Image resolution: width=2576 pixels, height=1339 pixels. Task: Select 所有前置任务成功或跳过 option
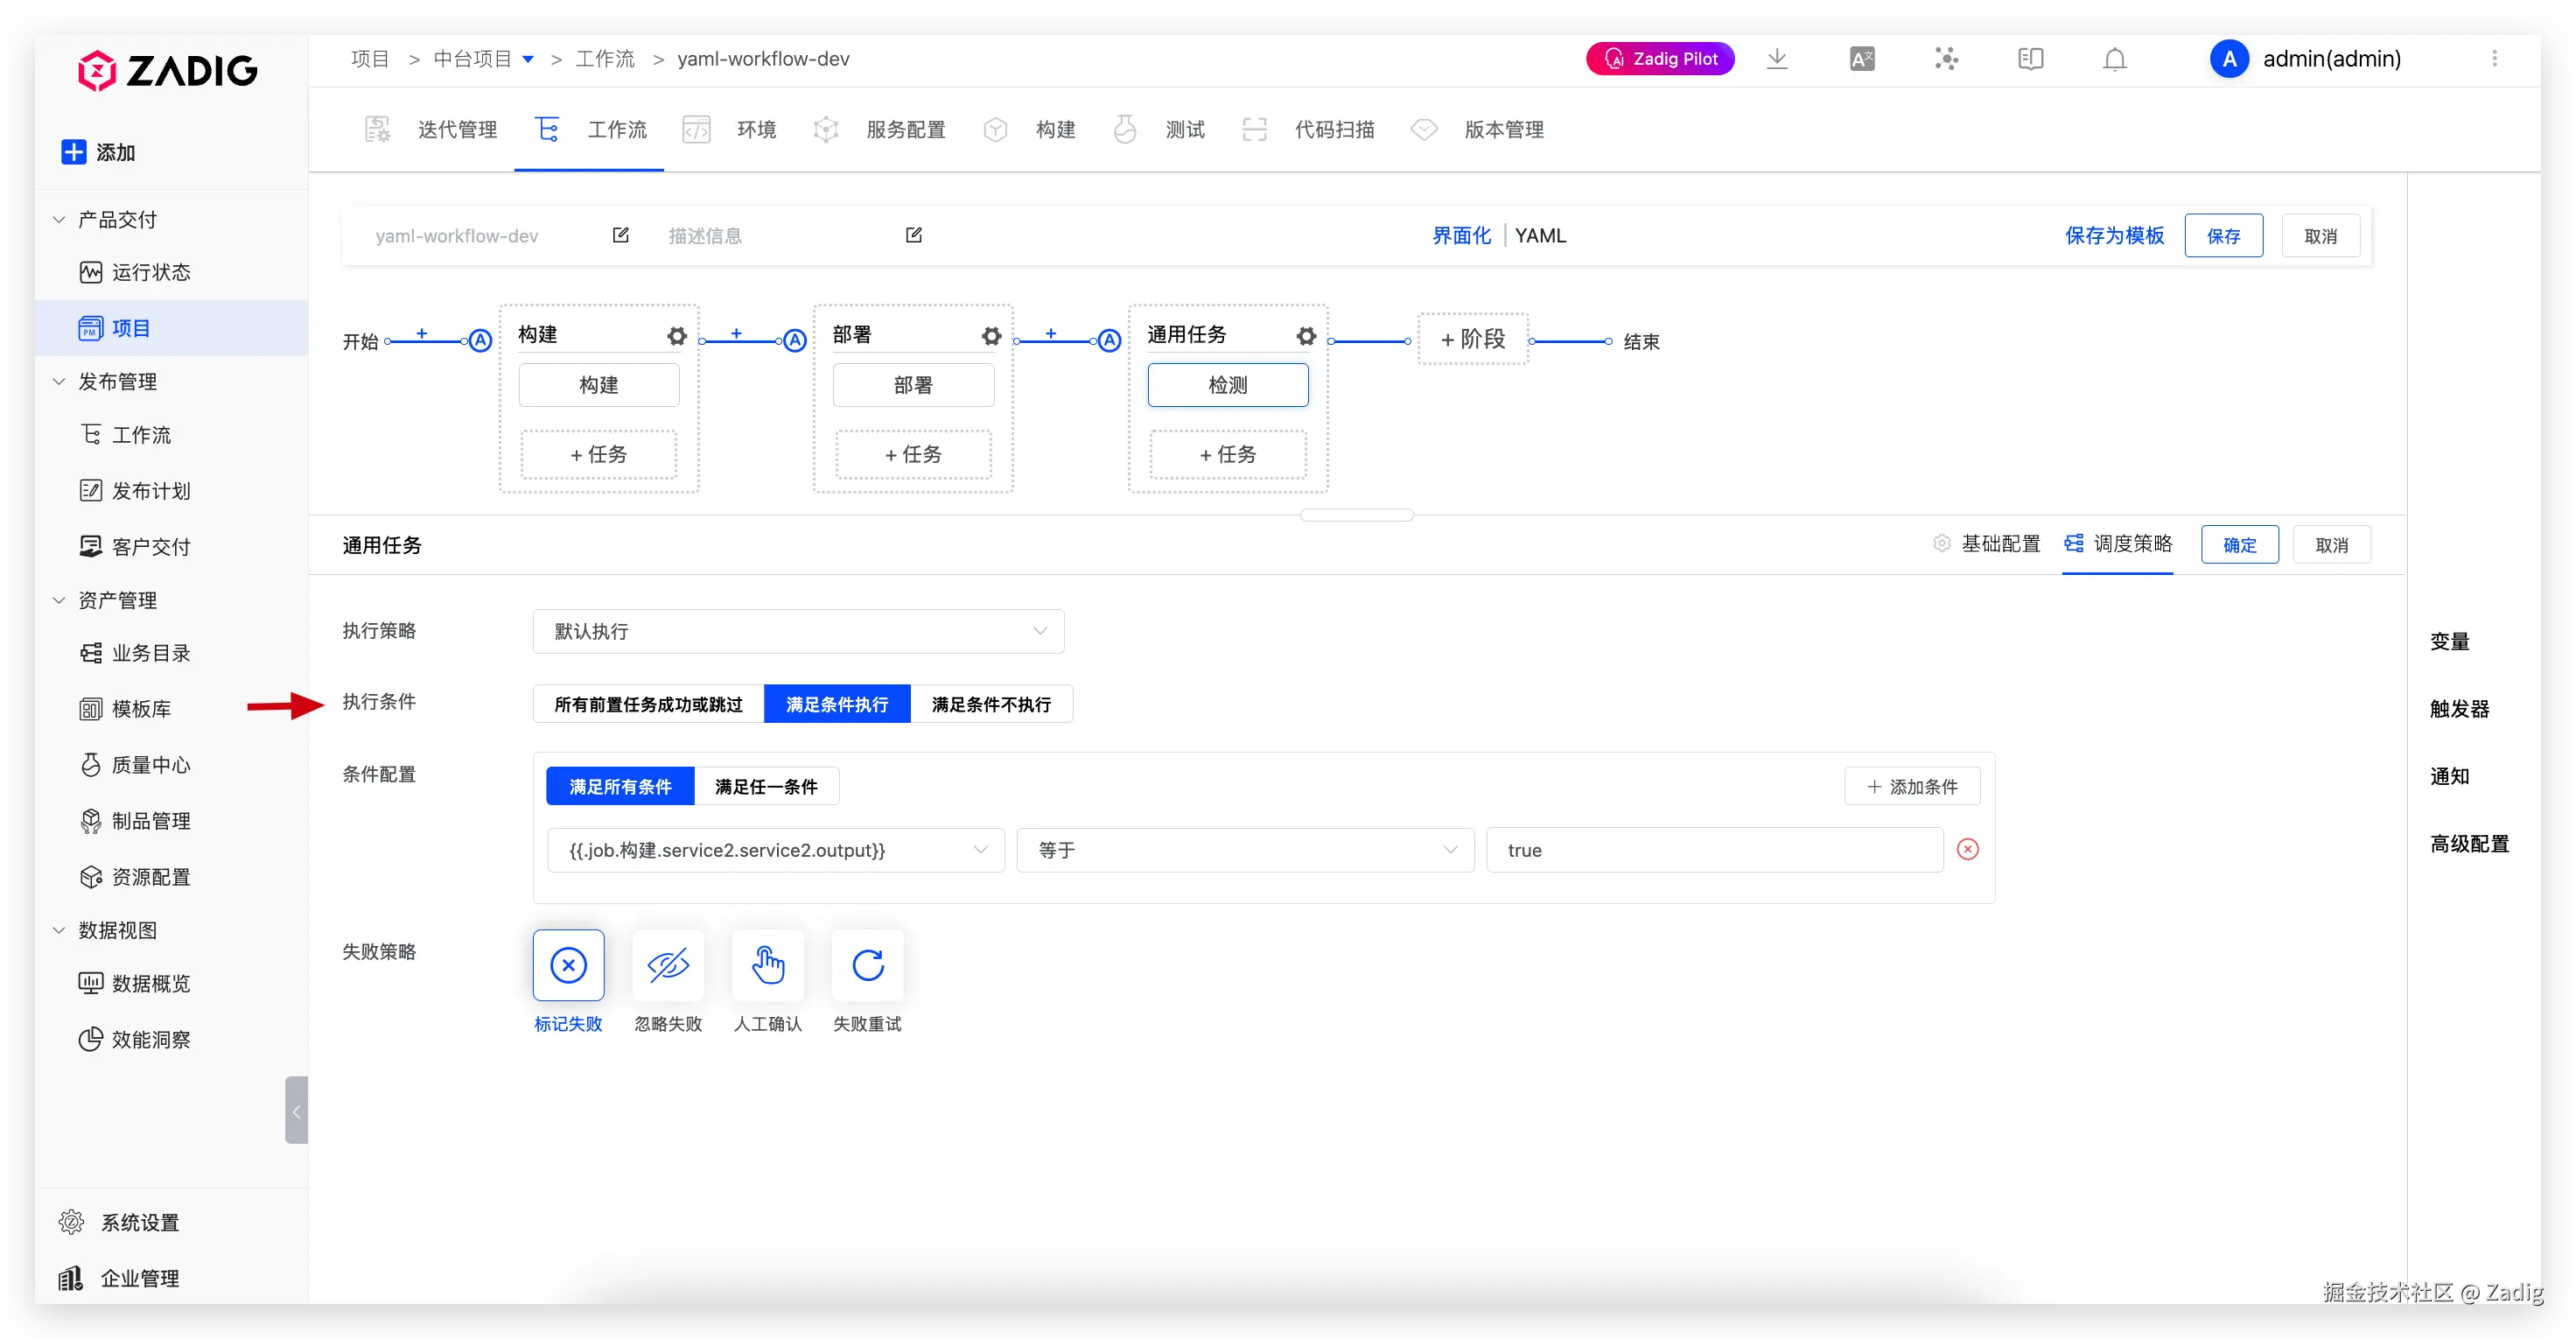pyautogui.click(x=648, y=704)
